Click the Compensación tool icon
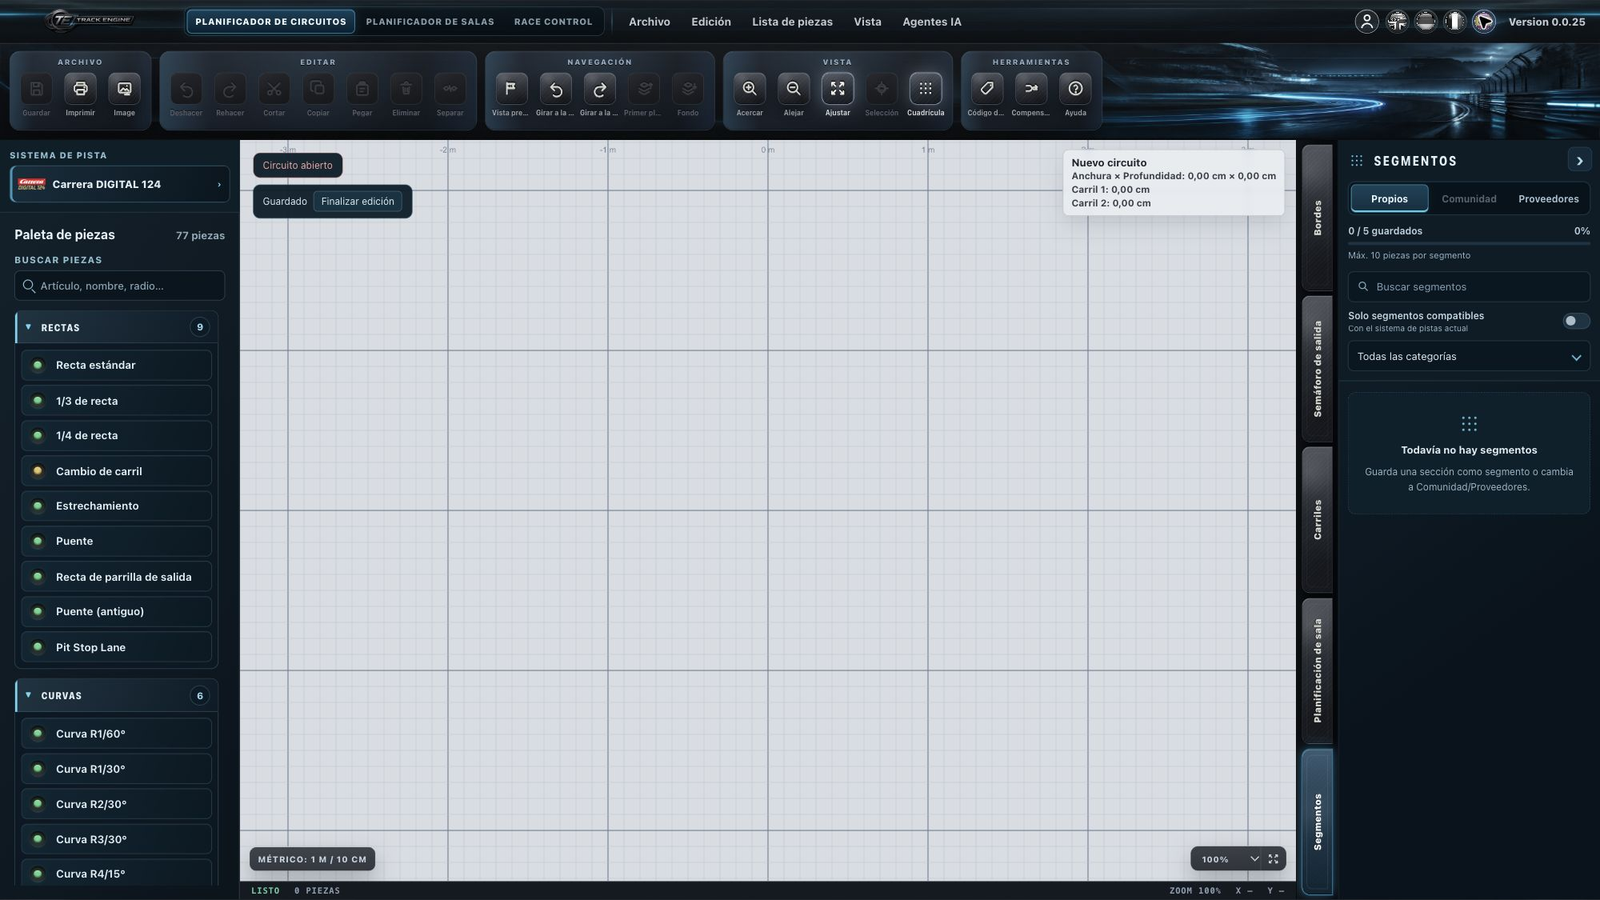1600x900 pixels. [1031, 89]
